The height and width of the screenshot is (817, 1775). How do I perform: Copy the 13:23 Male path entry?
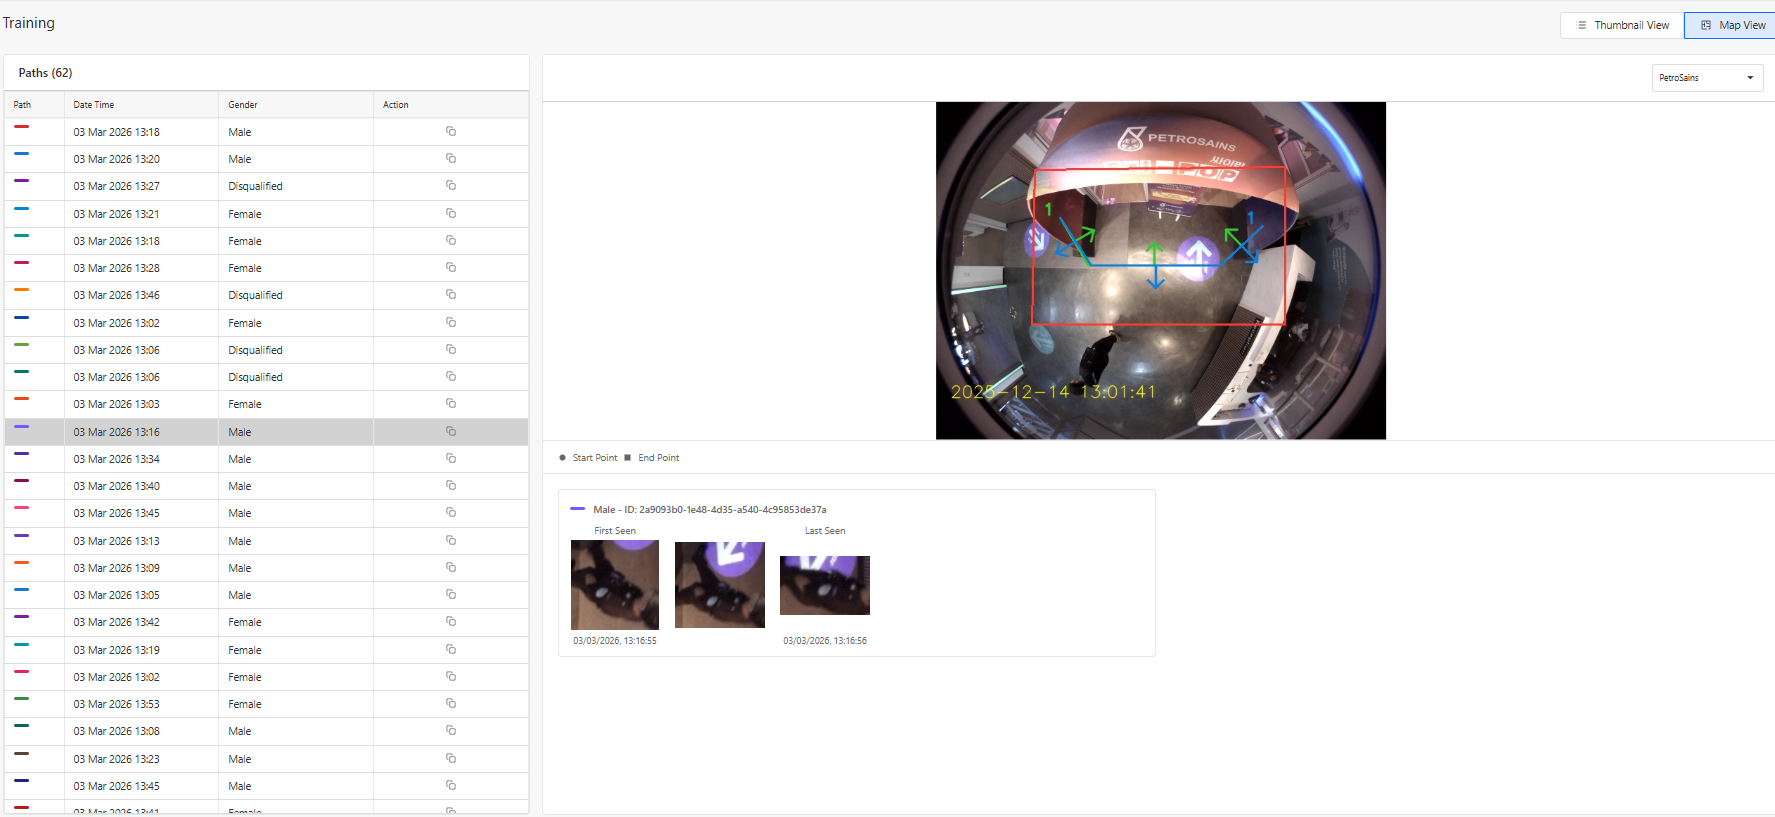click(451, 759)
